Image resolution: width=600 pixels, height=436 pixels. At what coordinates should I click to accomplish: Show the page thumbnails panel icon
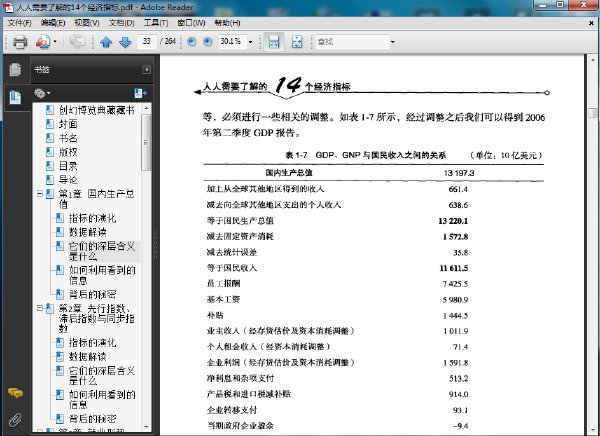[x=15, y=70]
